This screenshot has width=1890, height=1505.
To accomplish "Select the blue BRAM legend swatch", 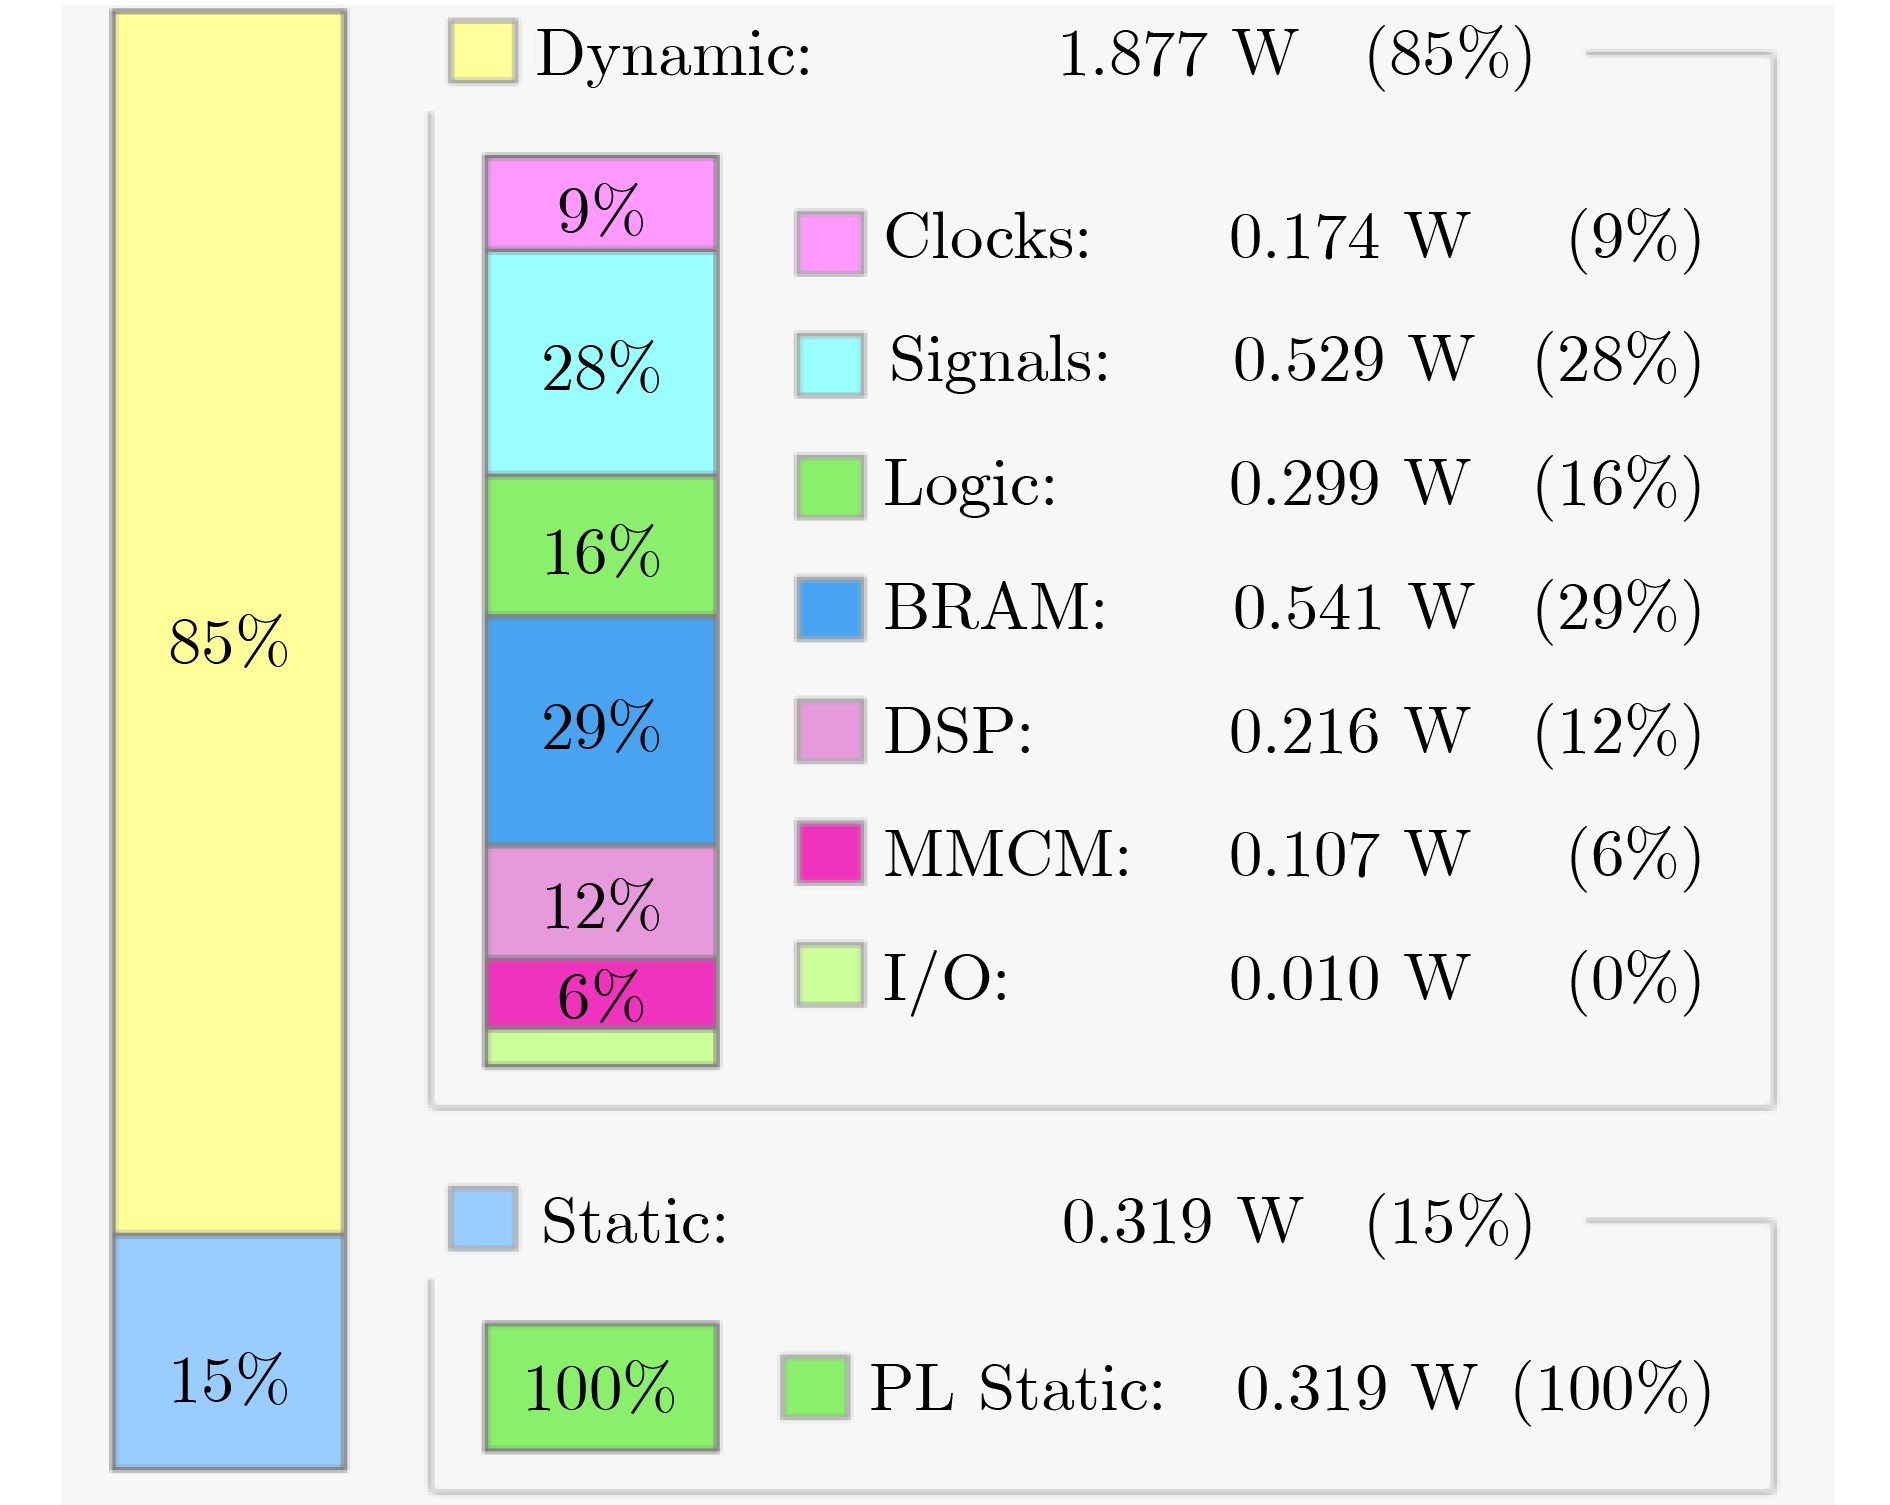I will [x=830, y=608].
